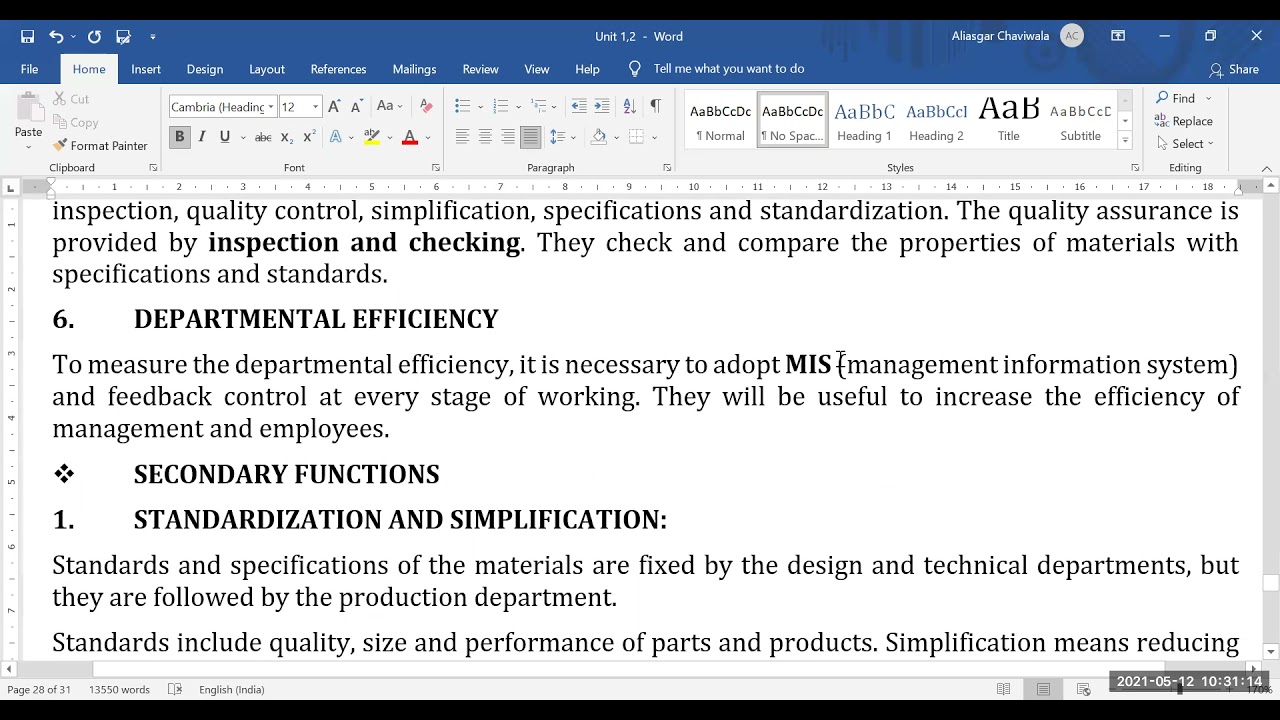Click the vertical scrollbar thumb

tap(1271, 583)
